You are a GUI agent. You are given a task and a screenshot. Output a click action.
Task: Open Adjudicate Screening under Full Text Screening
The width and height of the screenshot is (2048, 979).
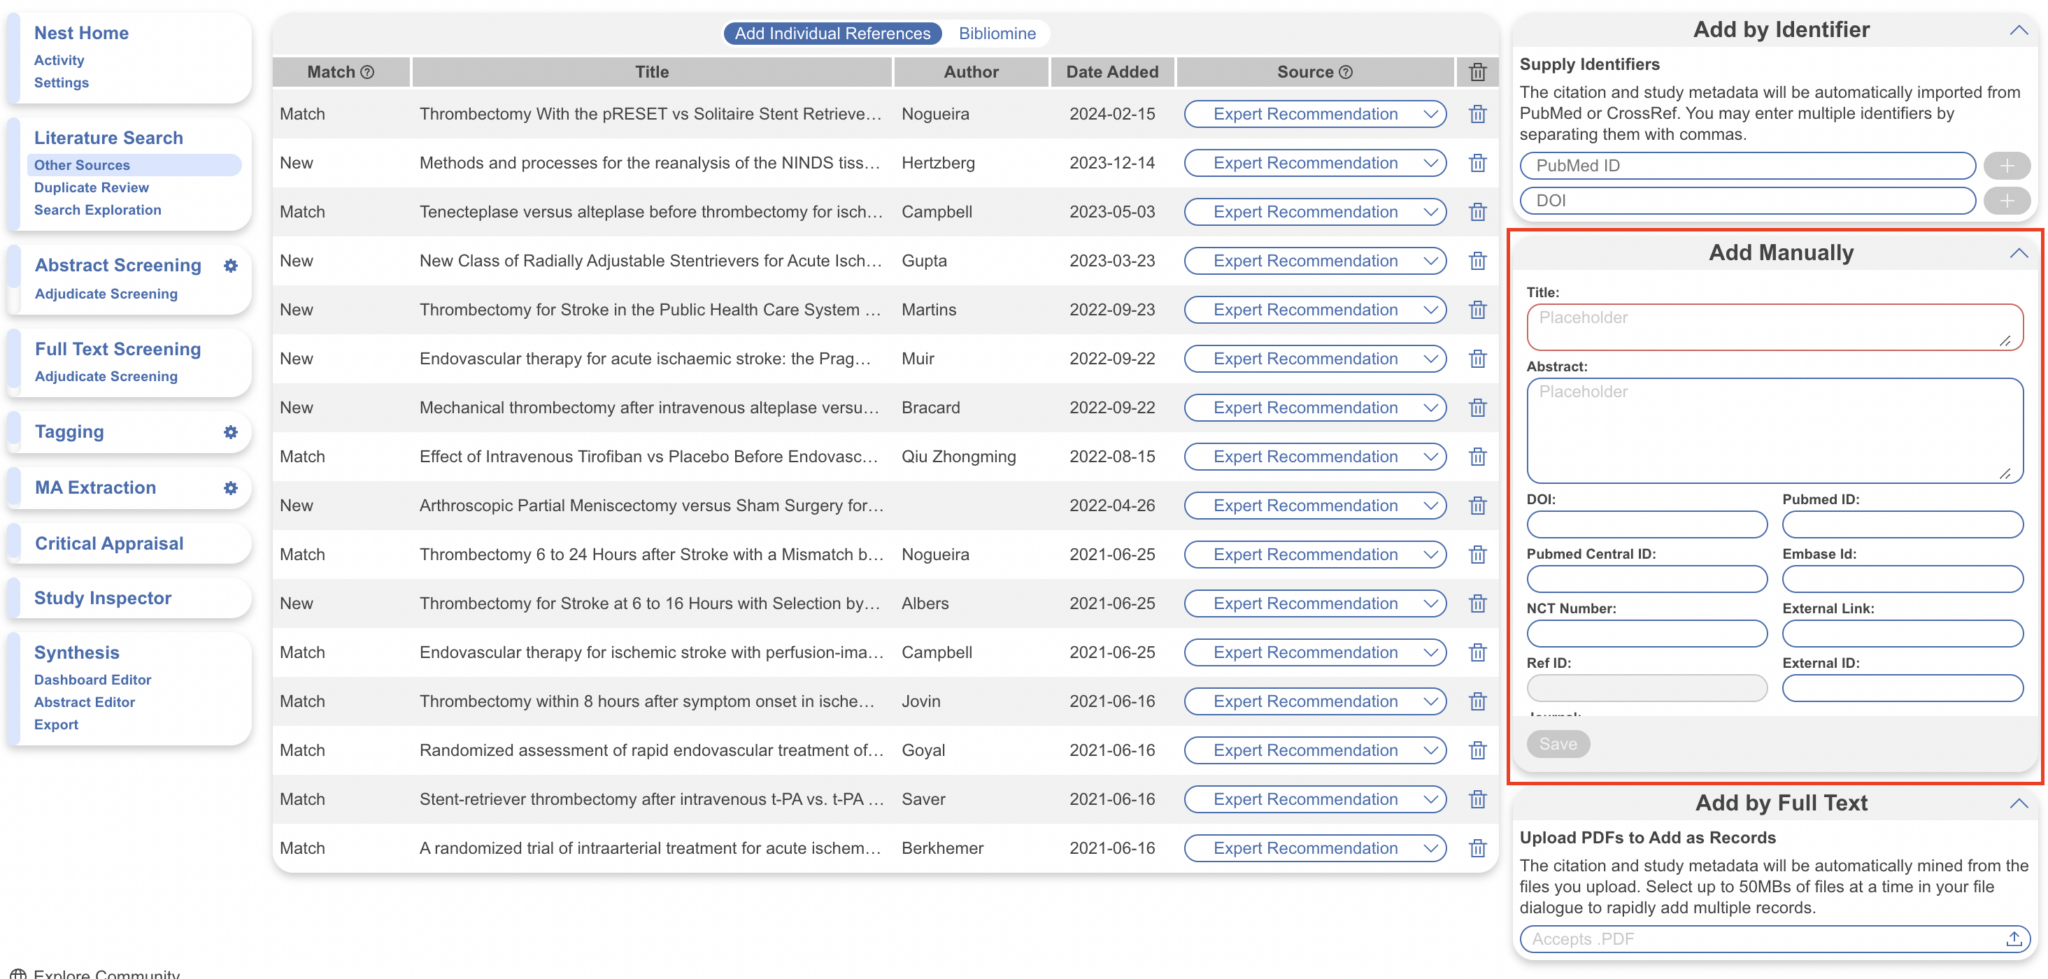tap(106, 377)
